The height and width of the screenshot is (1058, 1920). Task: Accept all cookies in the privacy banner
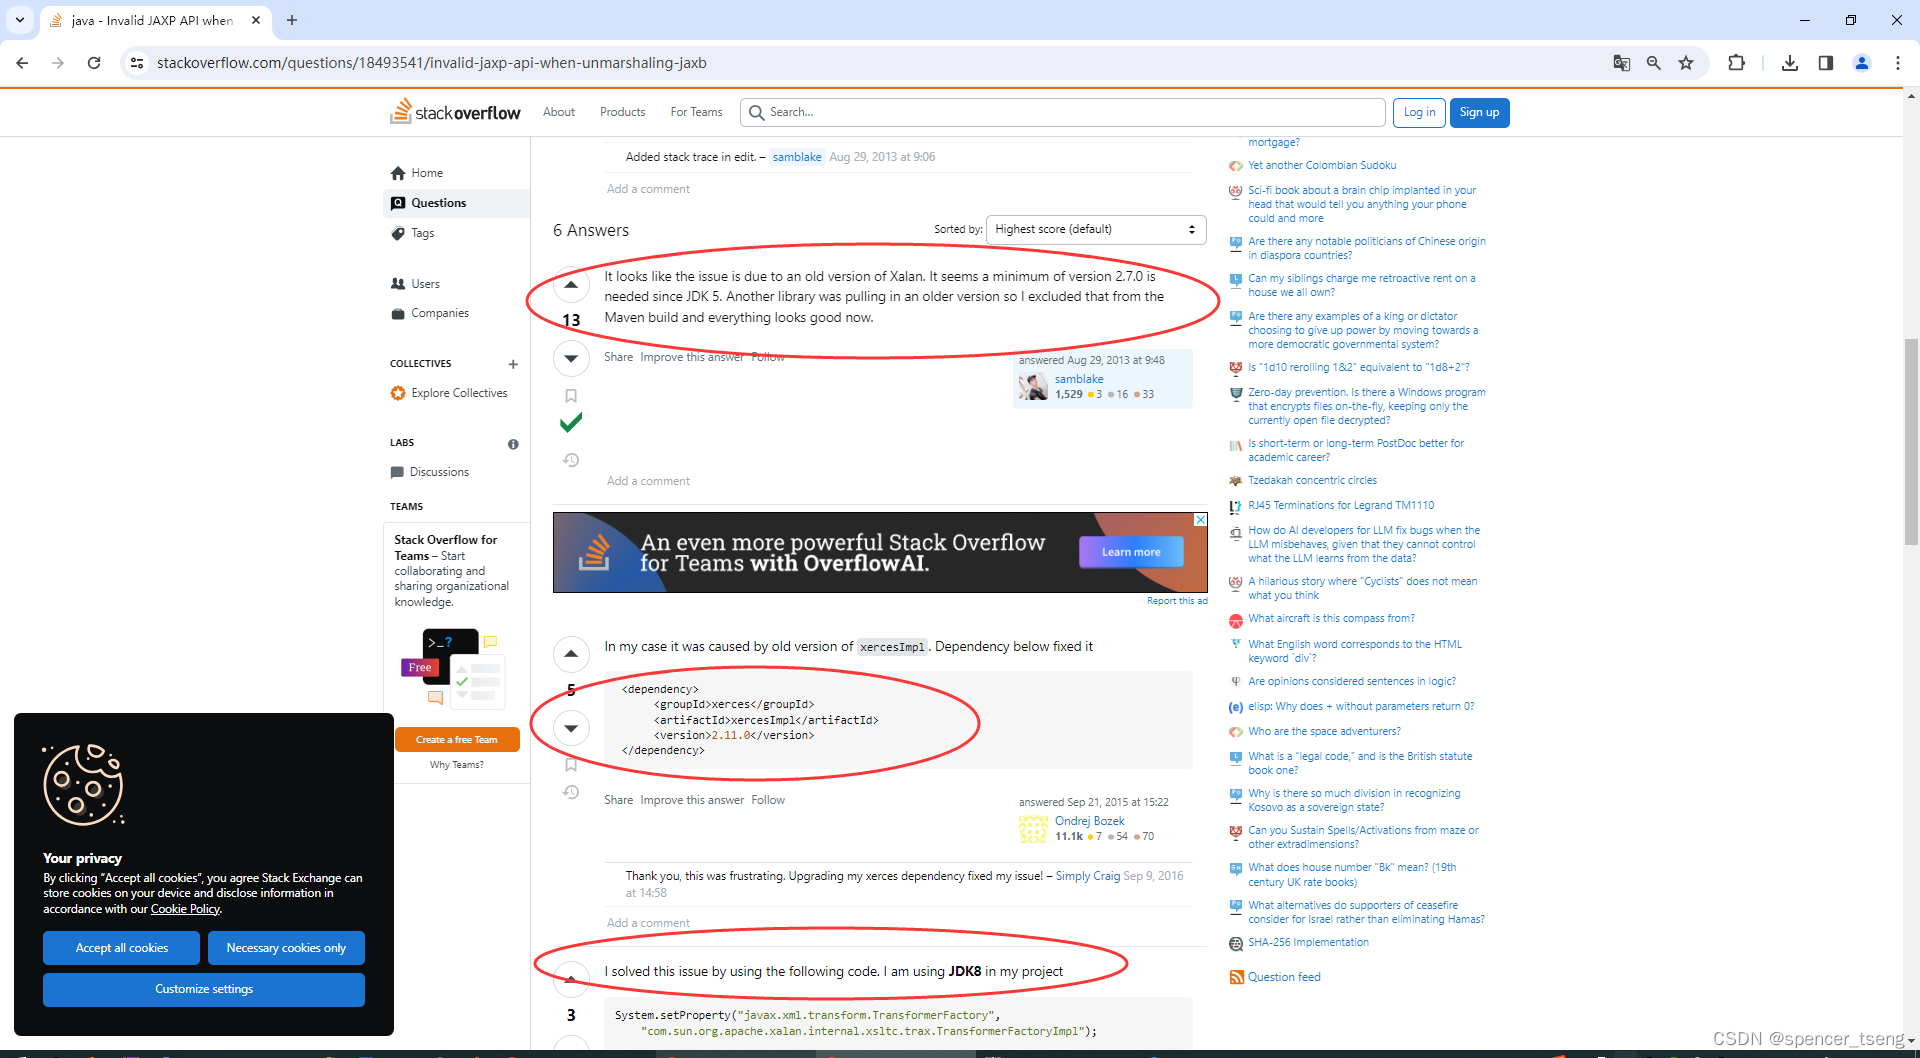121,947
